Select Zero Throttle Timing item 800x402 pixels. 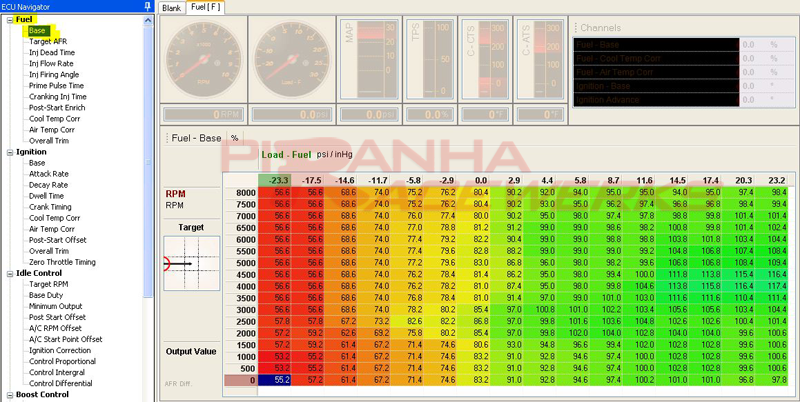[62, 262]
